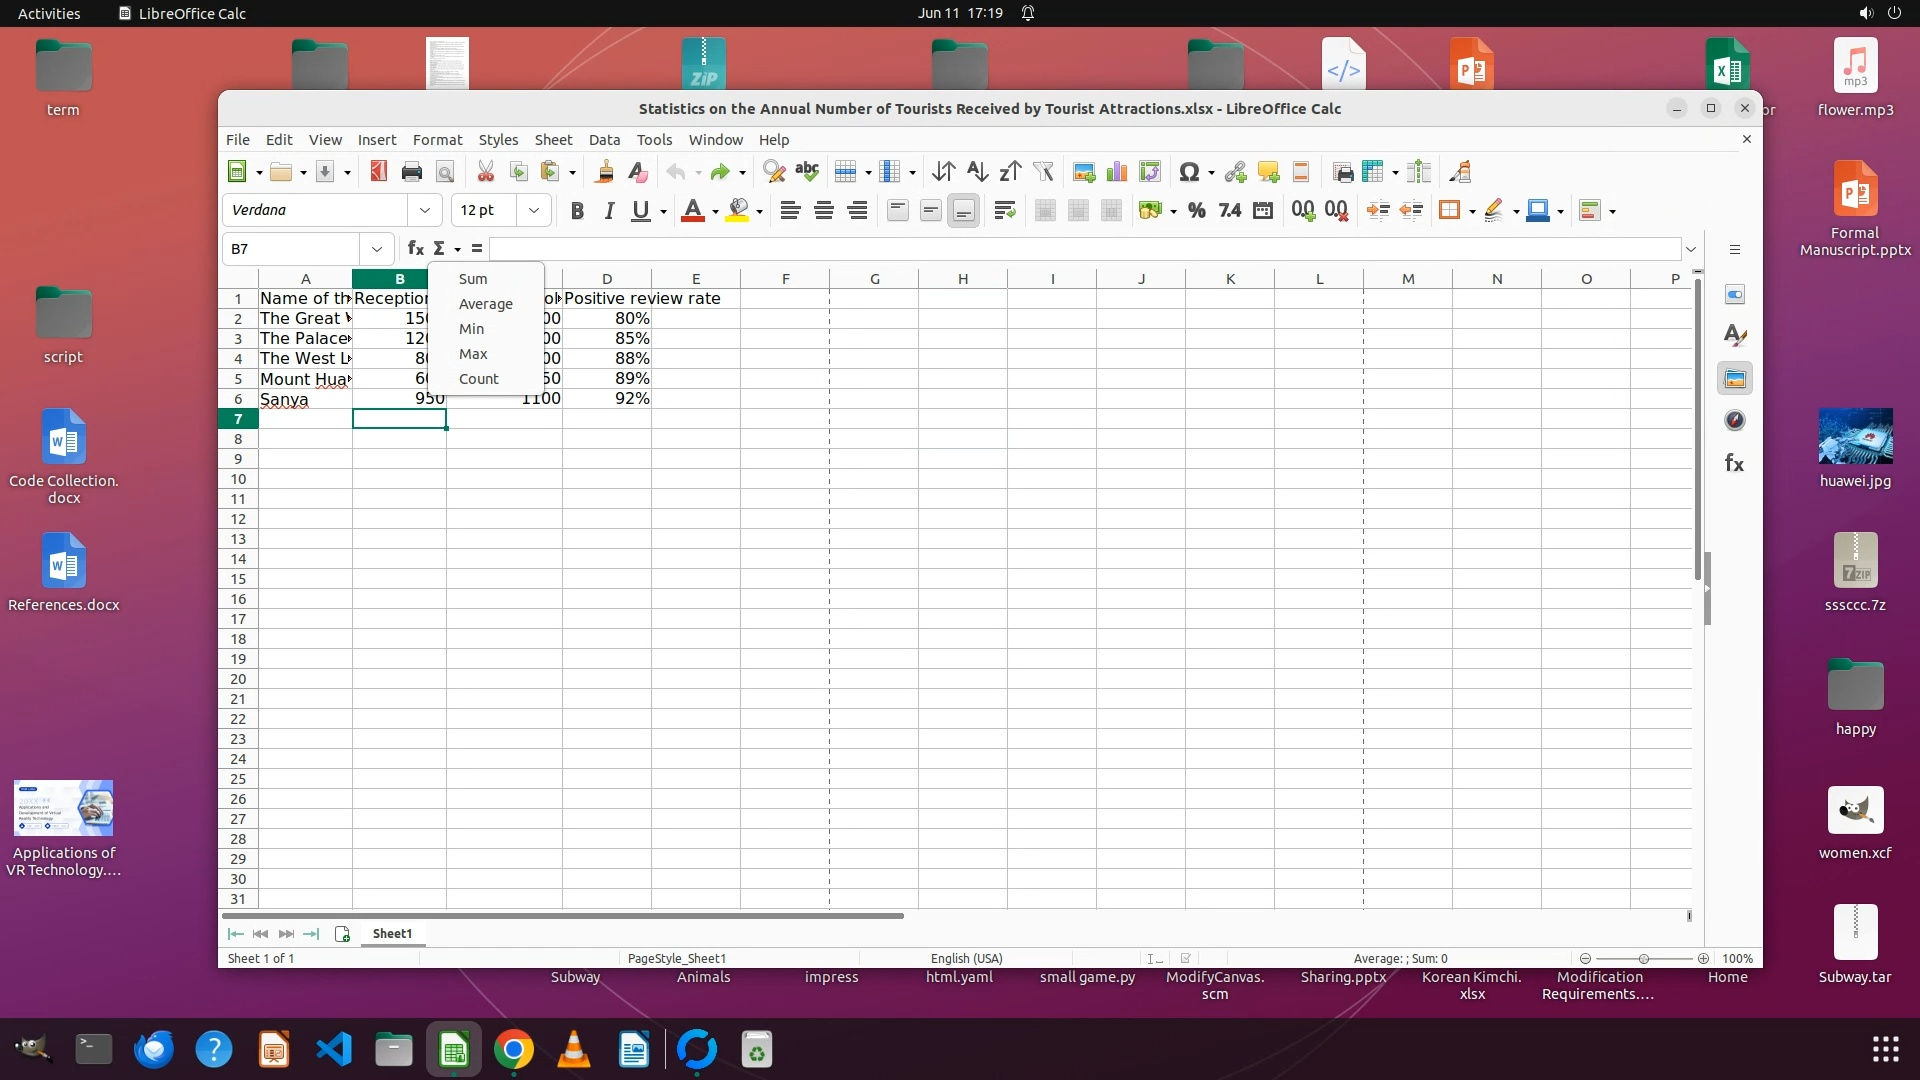This screenshot has height=1080, width=1920.
Task: Expand the Verdana font name dropdown
Action: (x=424, y=210)
